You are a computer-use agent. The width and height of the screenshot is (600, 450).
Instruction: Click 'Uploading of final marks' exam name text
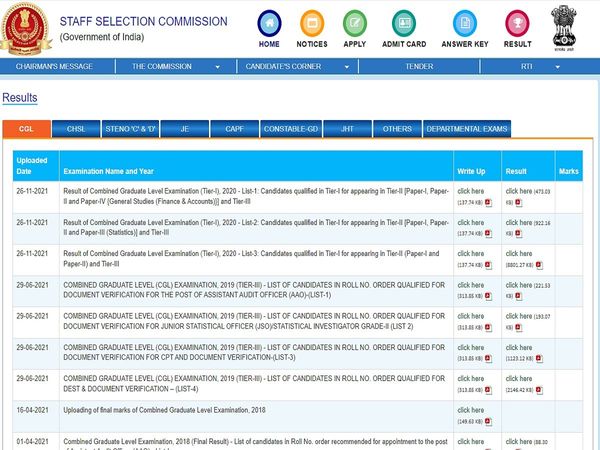coord(164,410)
